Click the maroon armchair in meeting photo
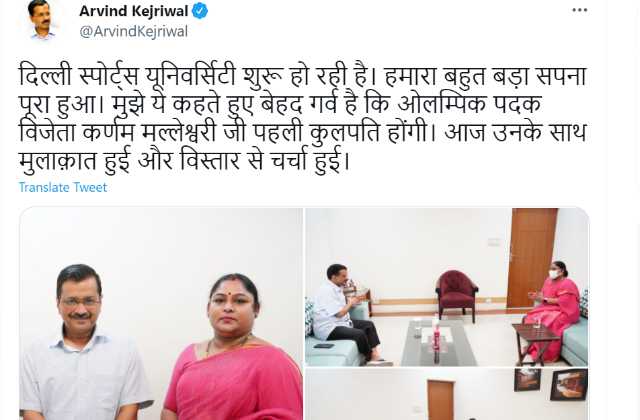 [456, 295]
